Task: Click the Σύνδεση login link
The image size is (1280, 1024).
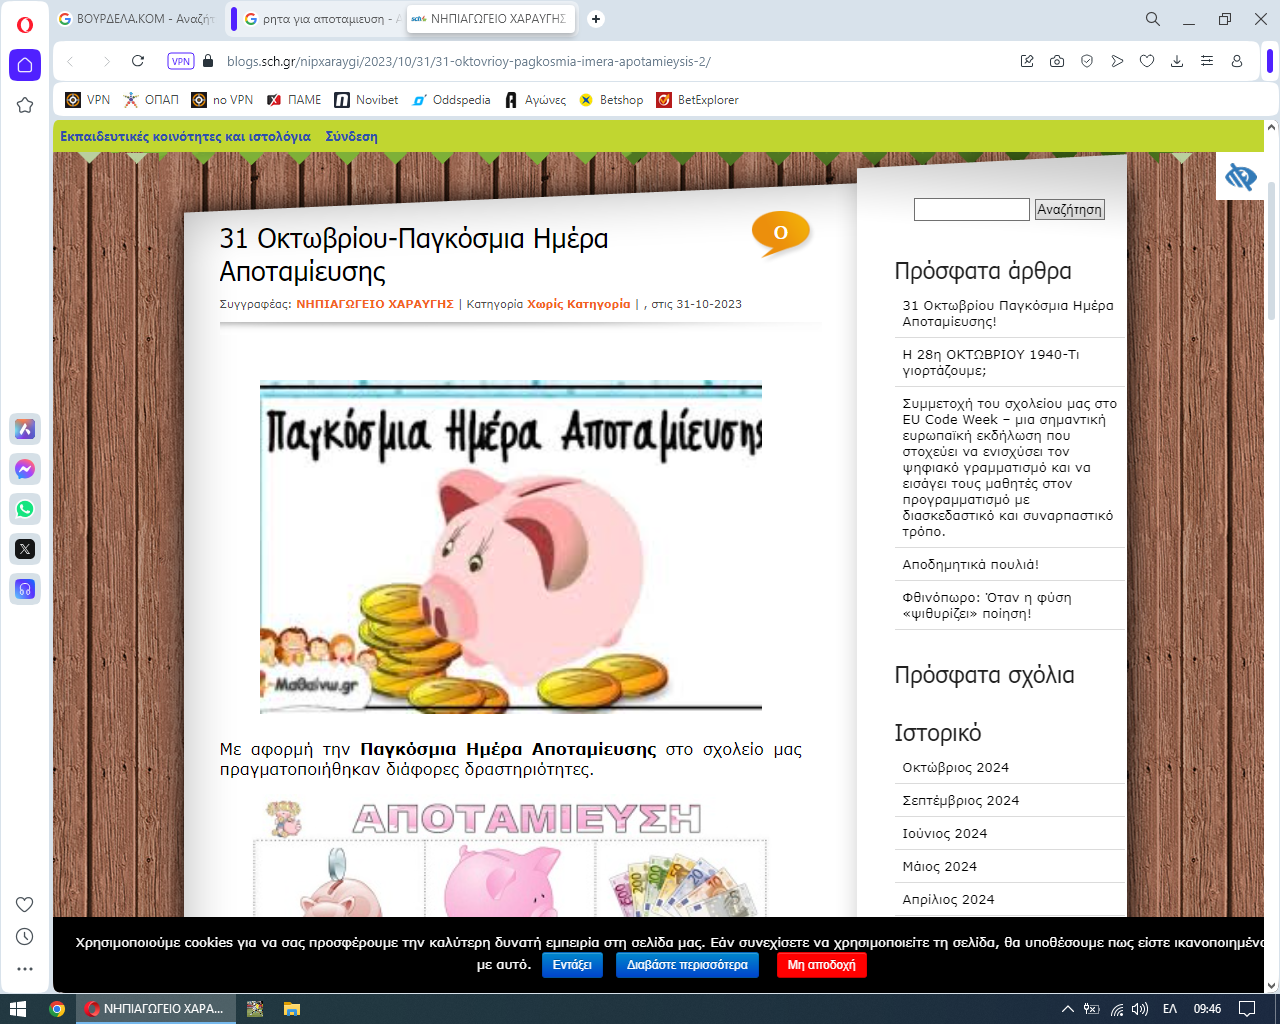Action: (x=351, y=137)
